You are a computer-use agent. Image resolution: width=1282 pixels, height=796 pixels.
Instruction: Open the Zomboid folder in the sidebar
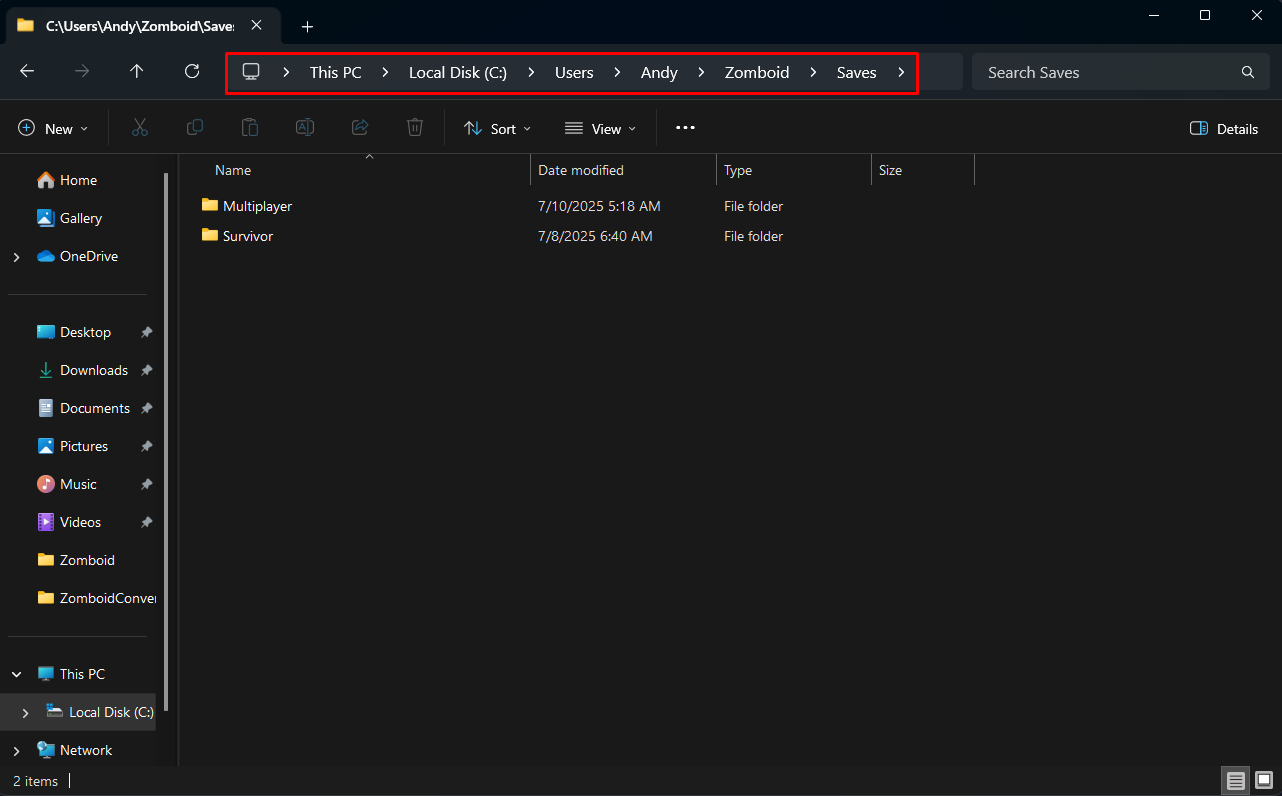[88, 559]
